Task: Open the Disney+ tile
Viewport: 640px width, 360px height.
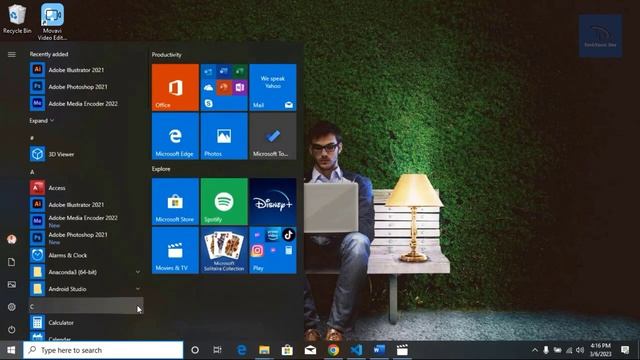Action: (273, 201)
